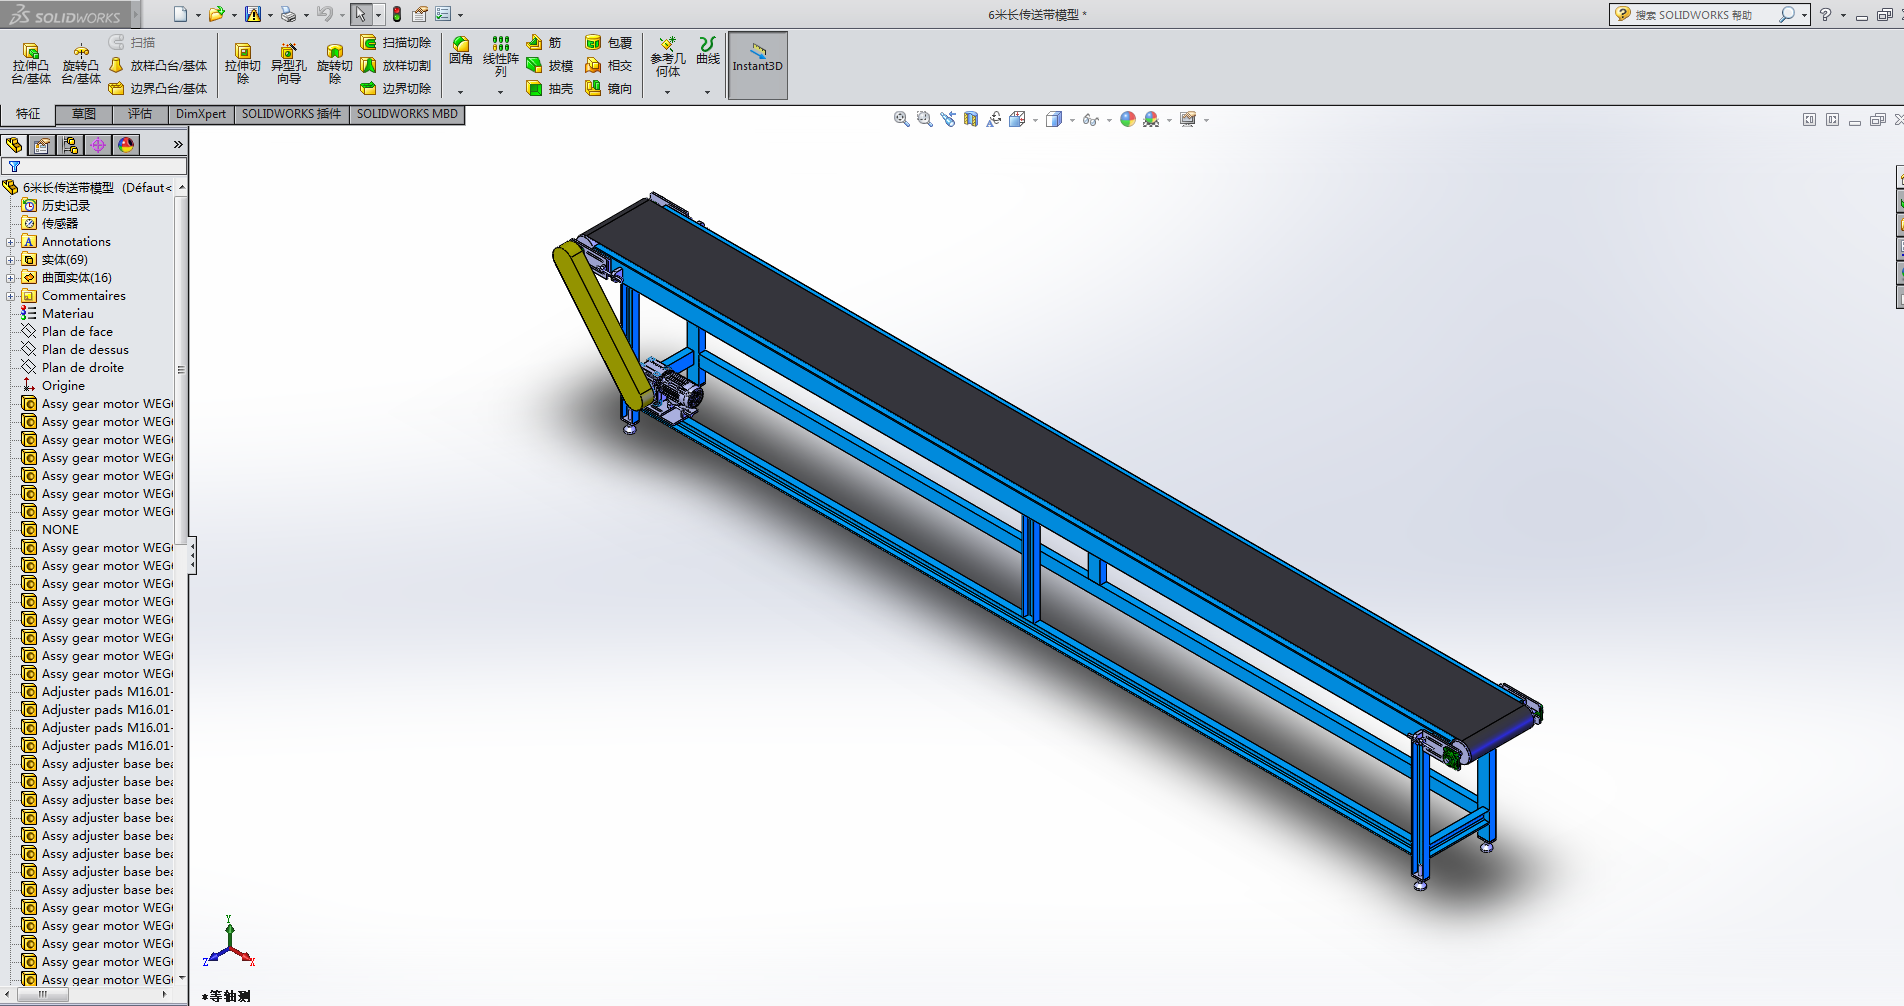Select Plan de dessus in feature tree
The height and width of the screenshot is (1006, 1904).
(x=85, y=350)
